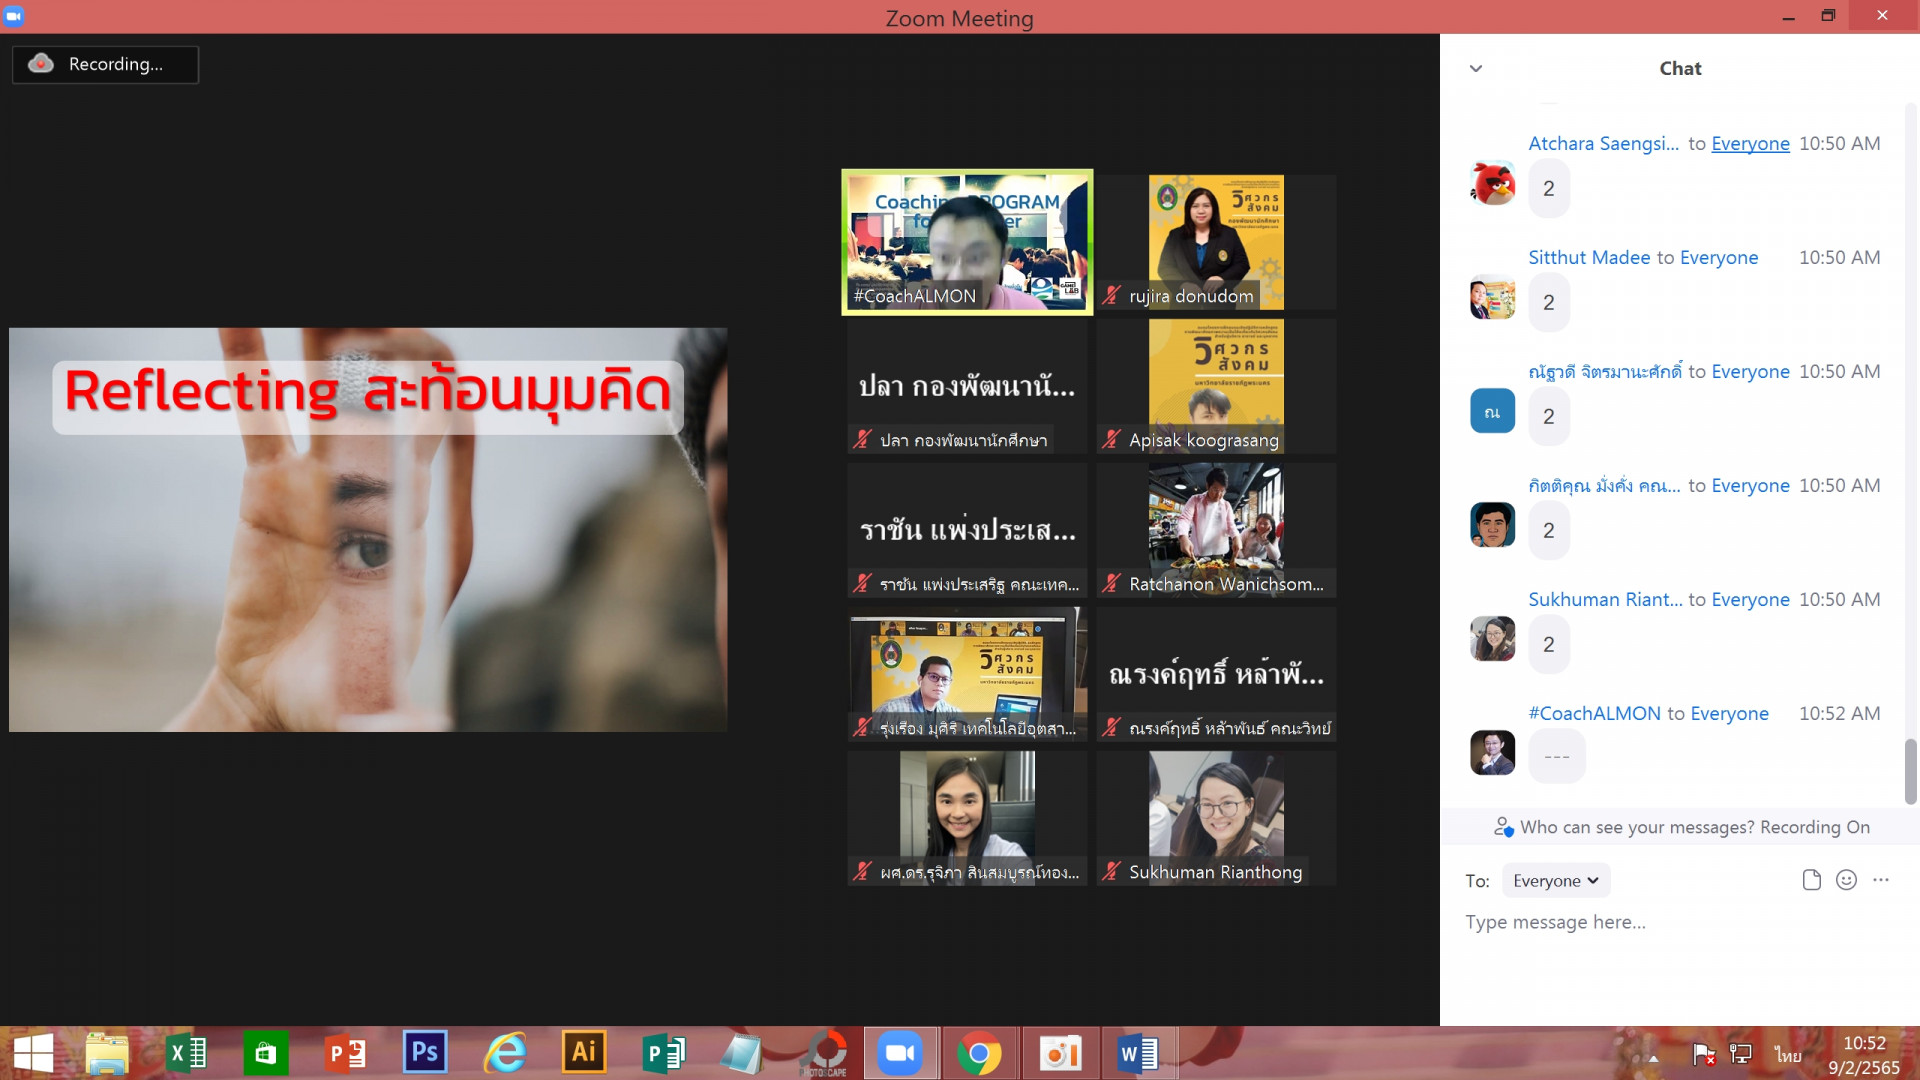Open the Windows Store taskbar icon
This screenshot has width=1920, height=1080.
(265, 1053)
